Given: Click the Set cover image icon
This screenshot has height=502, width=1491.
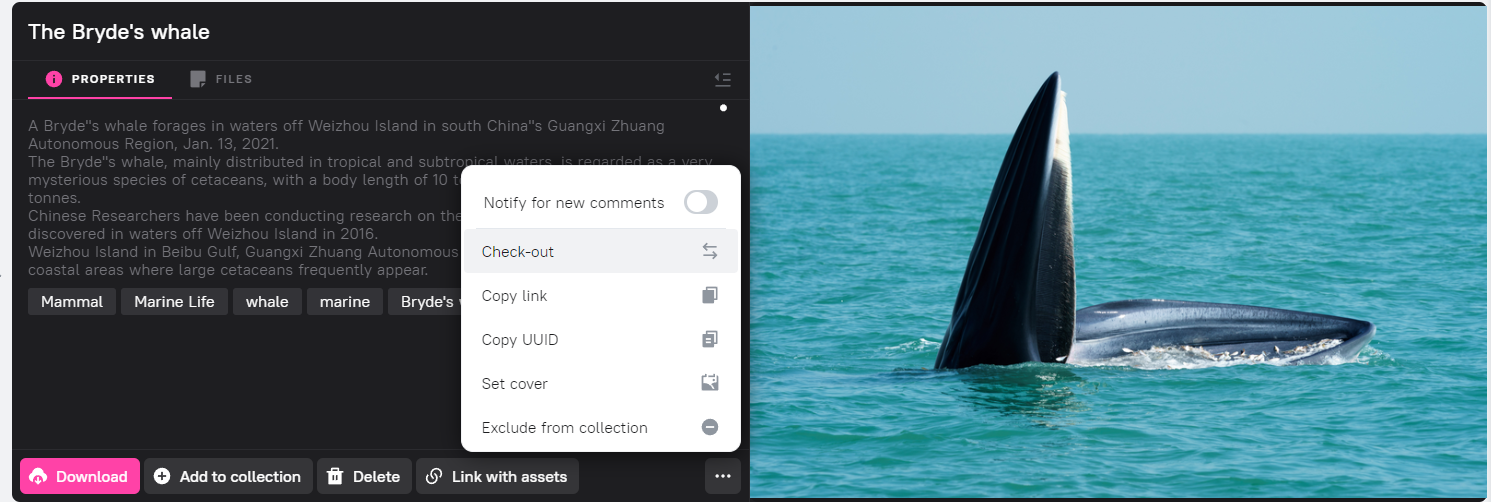Looking at the screenshot, I should [x=709, y=383].
